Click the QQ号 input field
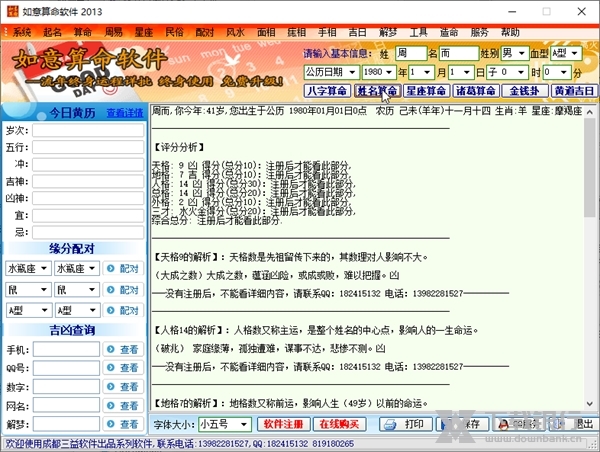Screen dimensions: 600x452 (67, 368)
